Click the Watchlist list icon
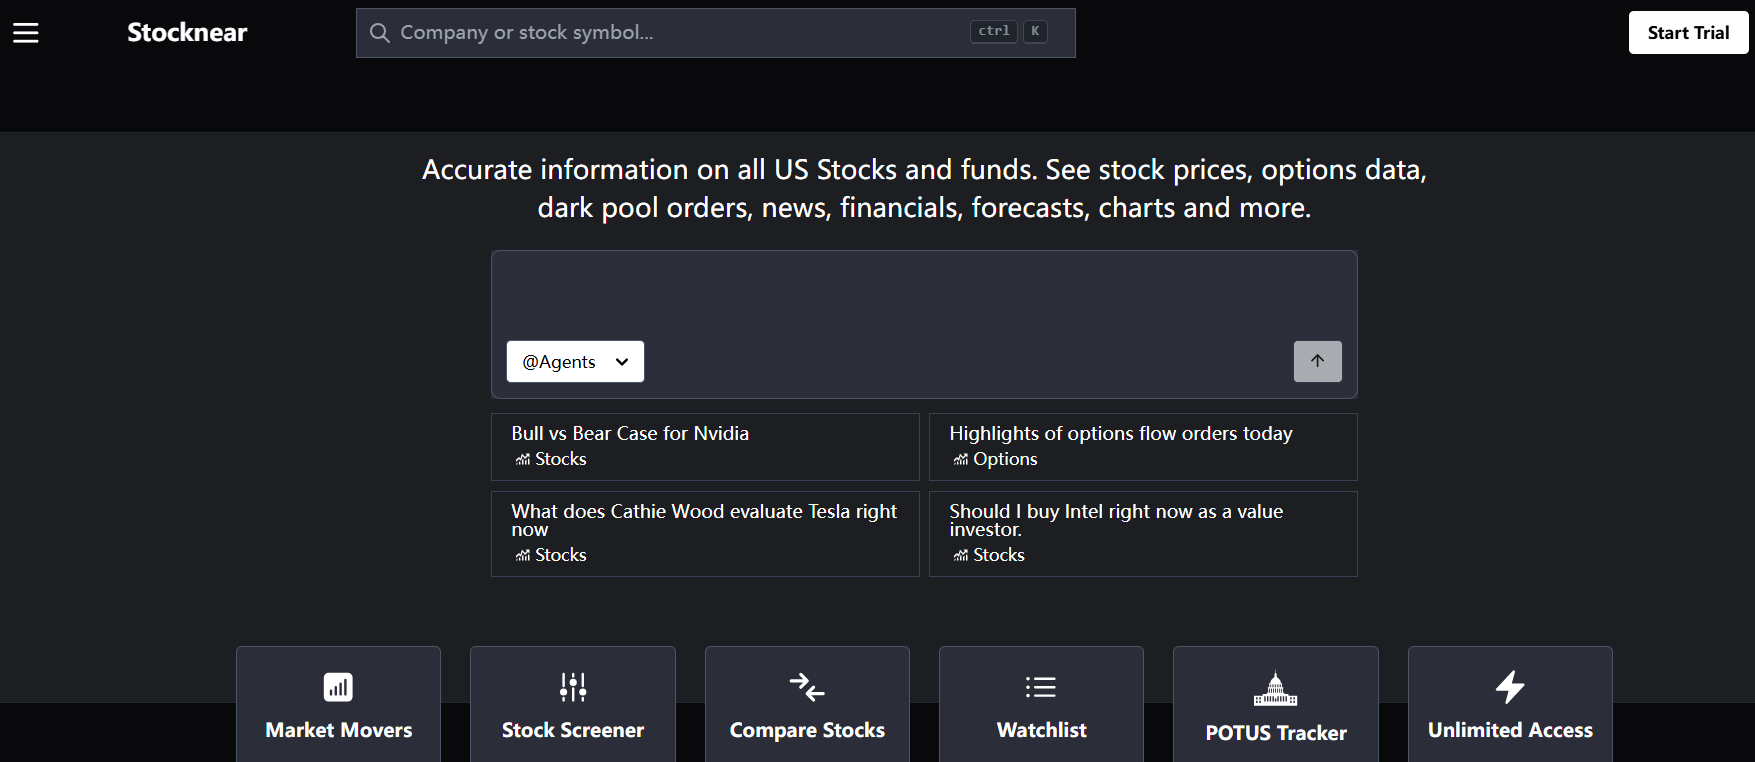1755x762 pixels. coord(1041,687)
